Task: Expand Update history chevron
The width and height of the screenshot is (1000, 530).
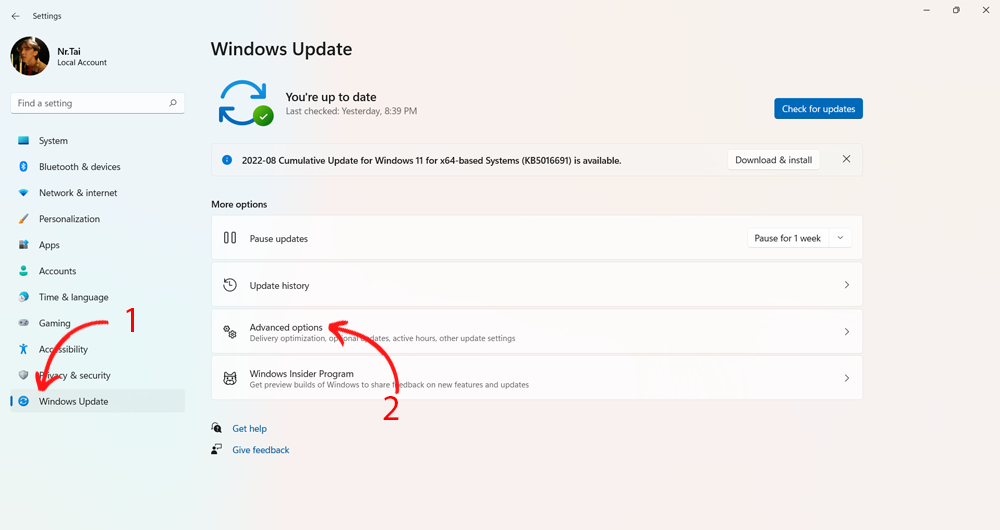Action: click(847, 285)
